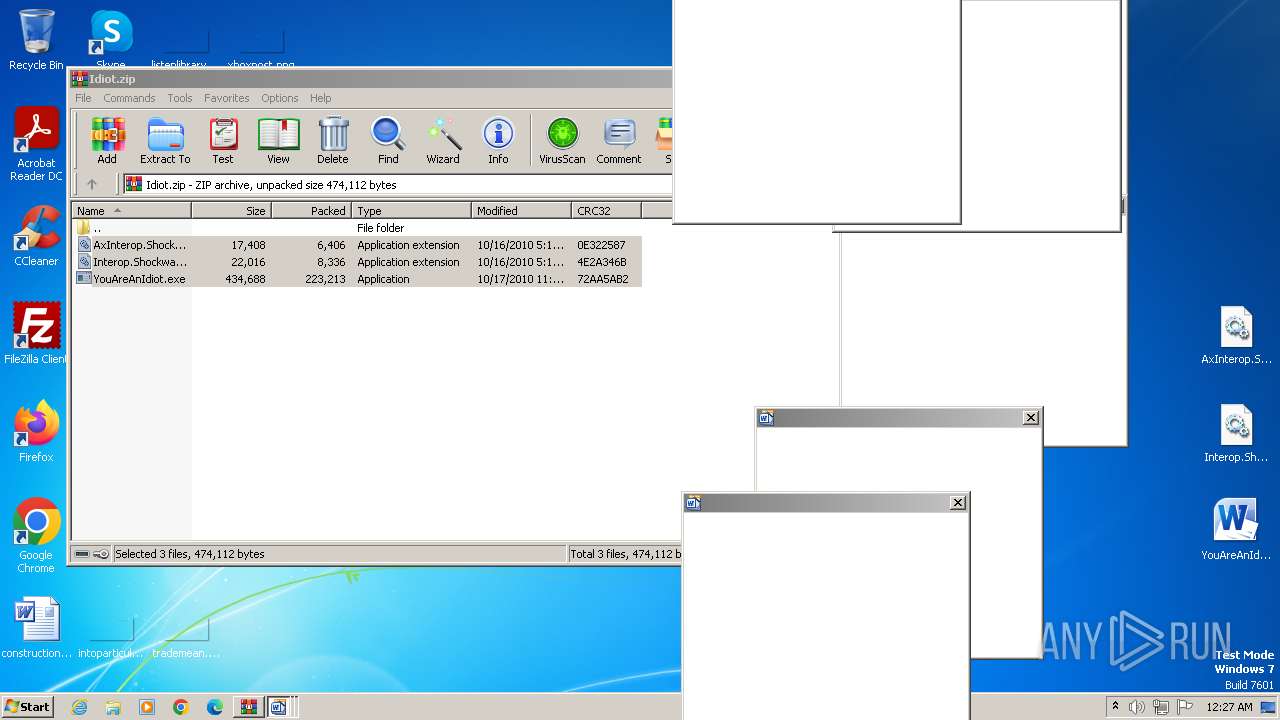Click CRC32 value 0E322587
Viewport: 1280px width, 720px height.
(601, 245)
